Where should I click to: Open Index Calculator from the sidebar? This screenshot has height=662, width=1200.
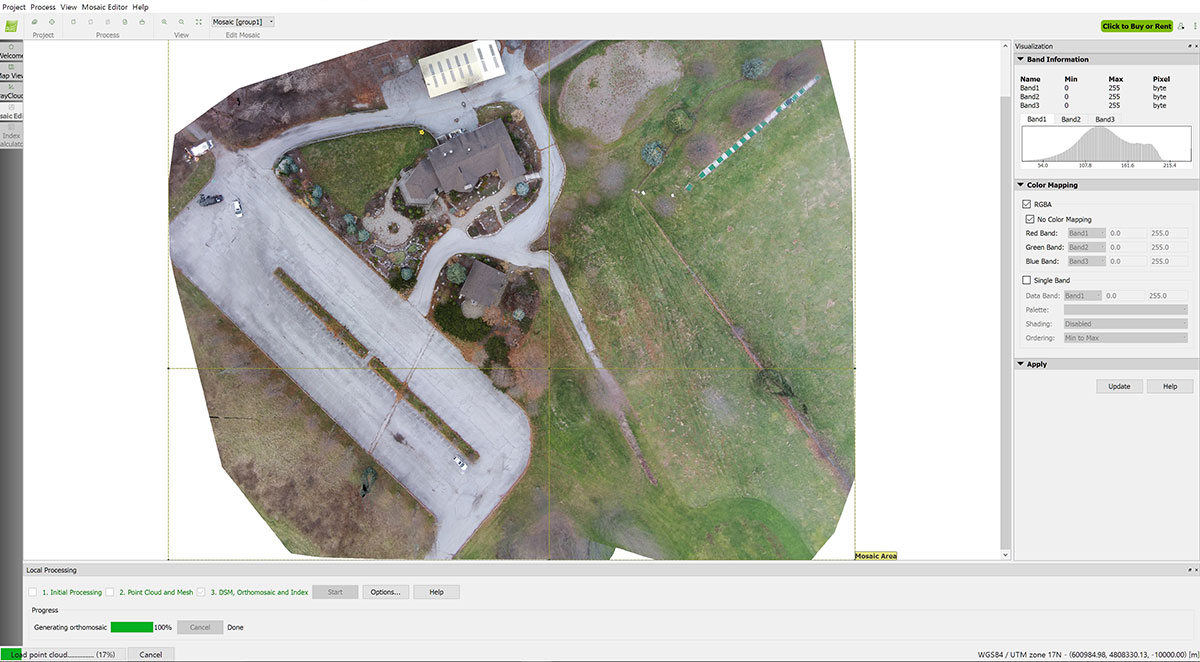[11, 135]
